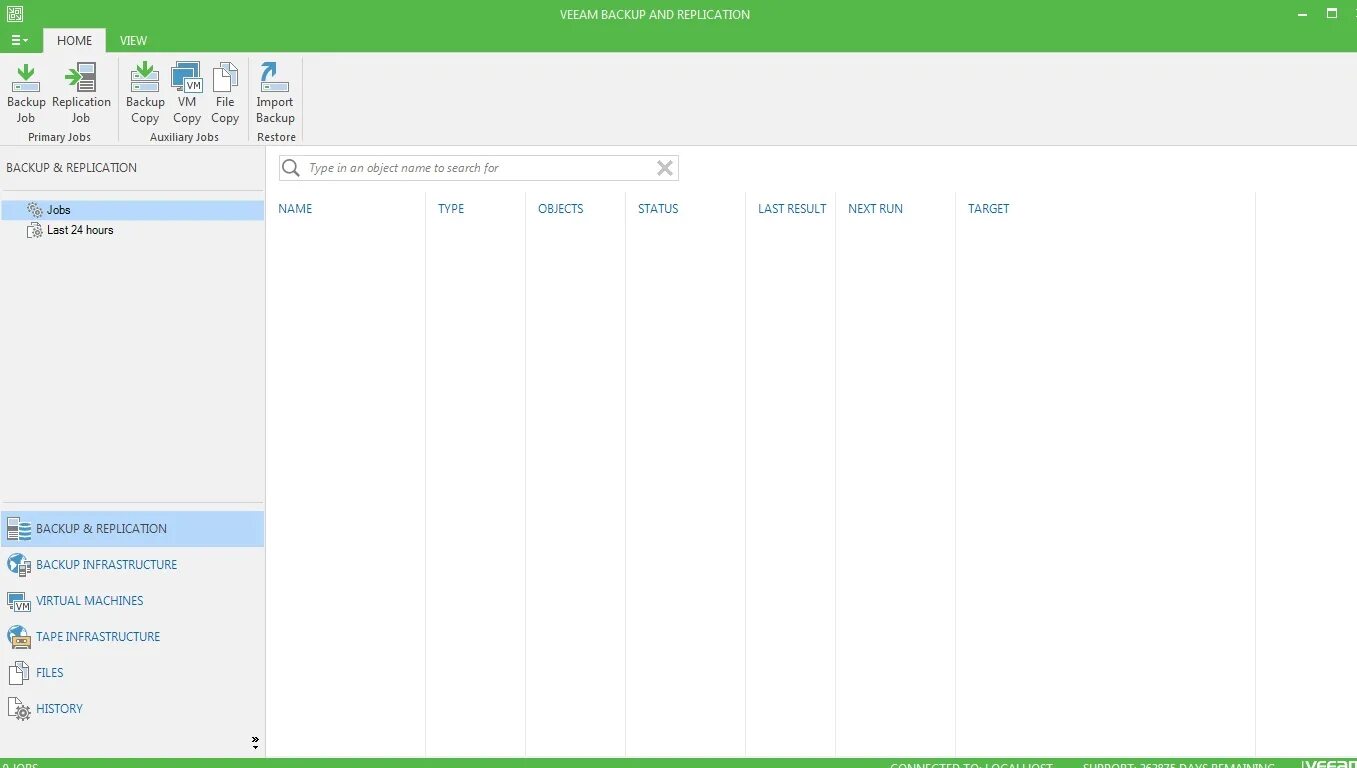Click the Last 24 hours icon

(35, 230)
